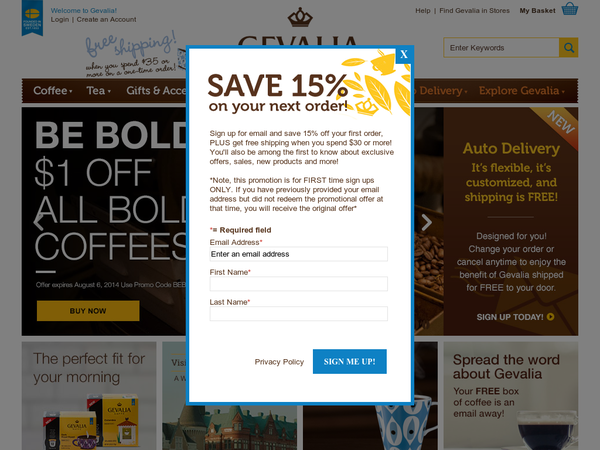Go to previous banner slide arrow
This screenshot has width=600, height=450.
[39, 222]
